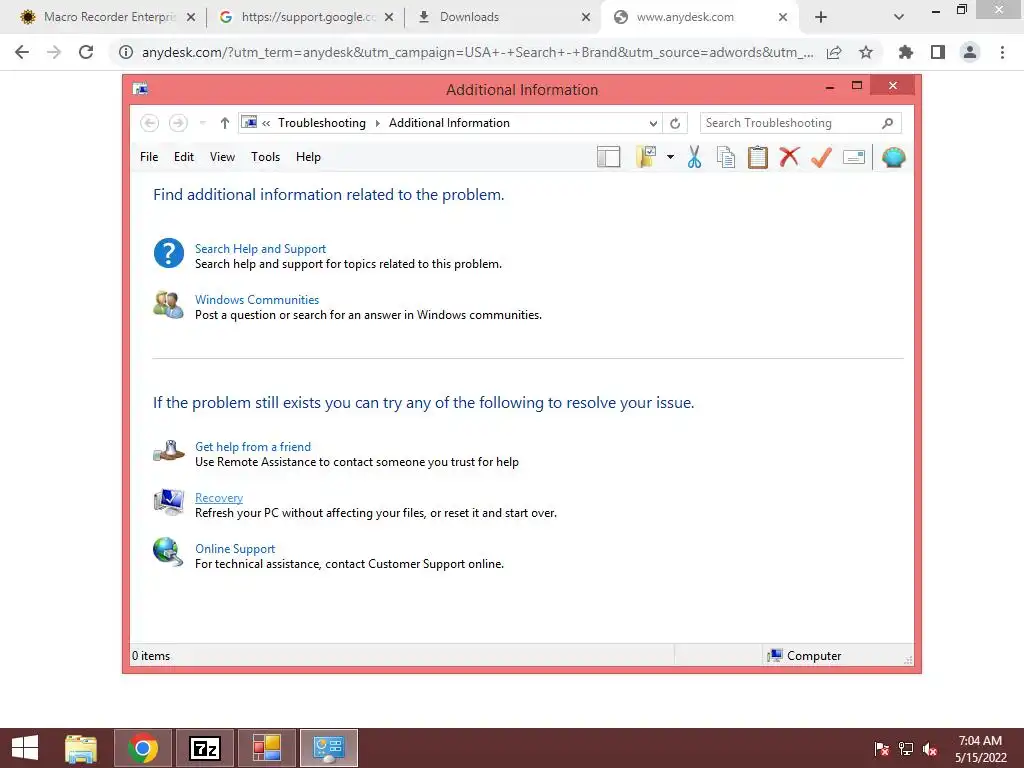Open the folder options icon in toolbar
The image size is (1024, 768).
(646, 157)
